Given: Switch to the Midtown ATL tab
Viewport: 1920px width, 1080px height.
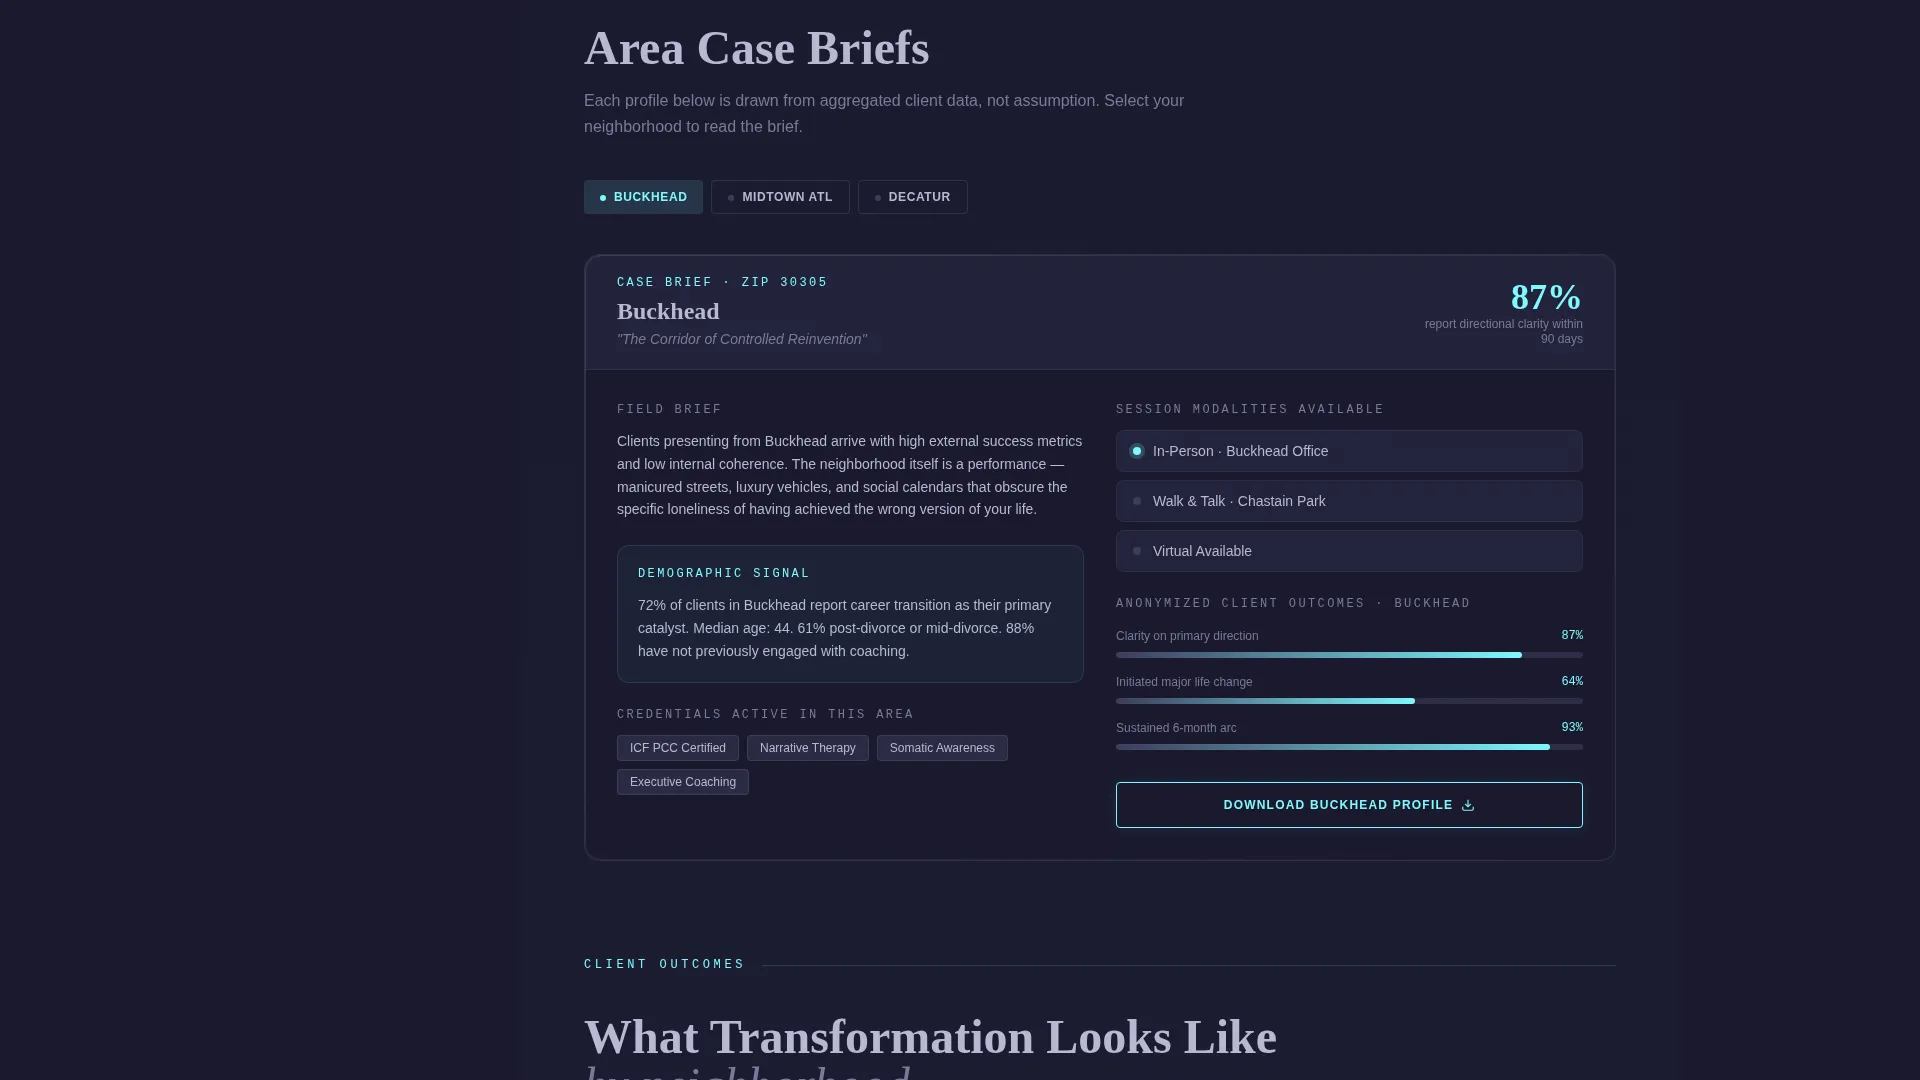Looking at the screenshot, I should point(780,197).
